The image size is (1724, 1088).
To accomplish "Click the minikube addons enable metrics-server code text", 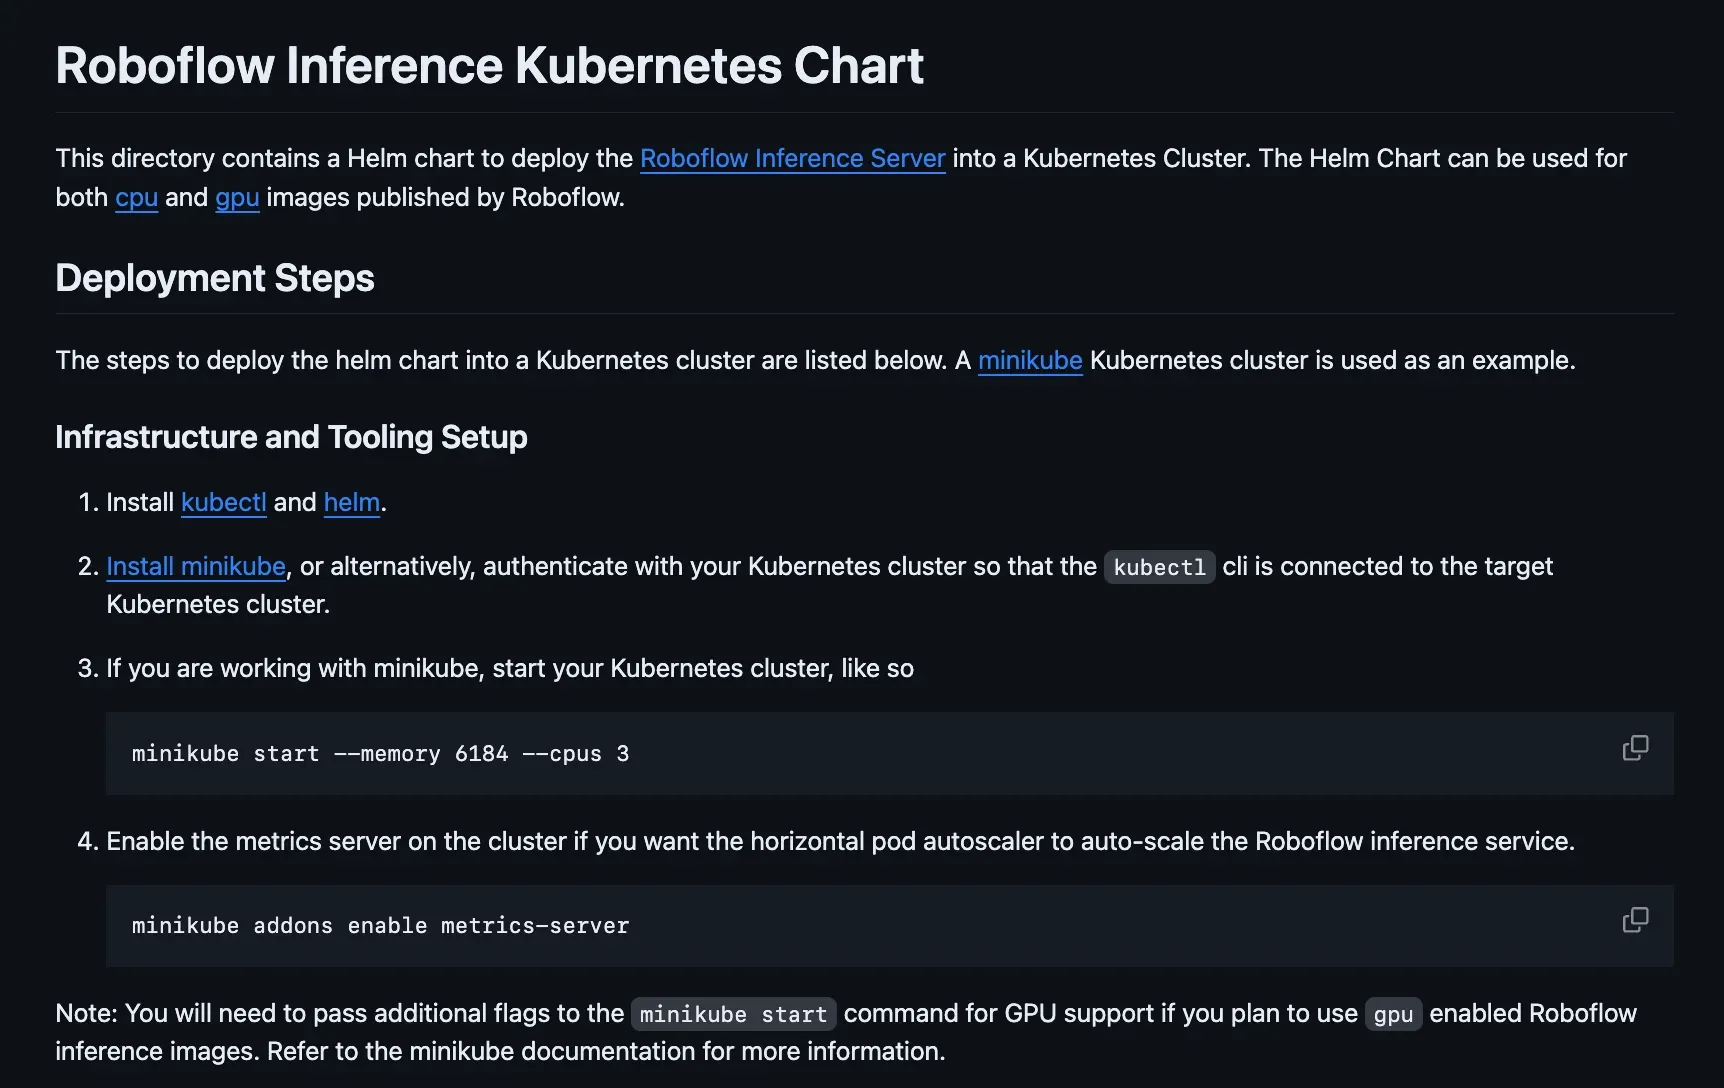I will (x=380, y=926).
